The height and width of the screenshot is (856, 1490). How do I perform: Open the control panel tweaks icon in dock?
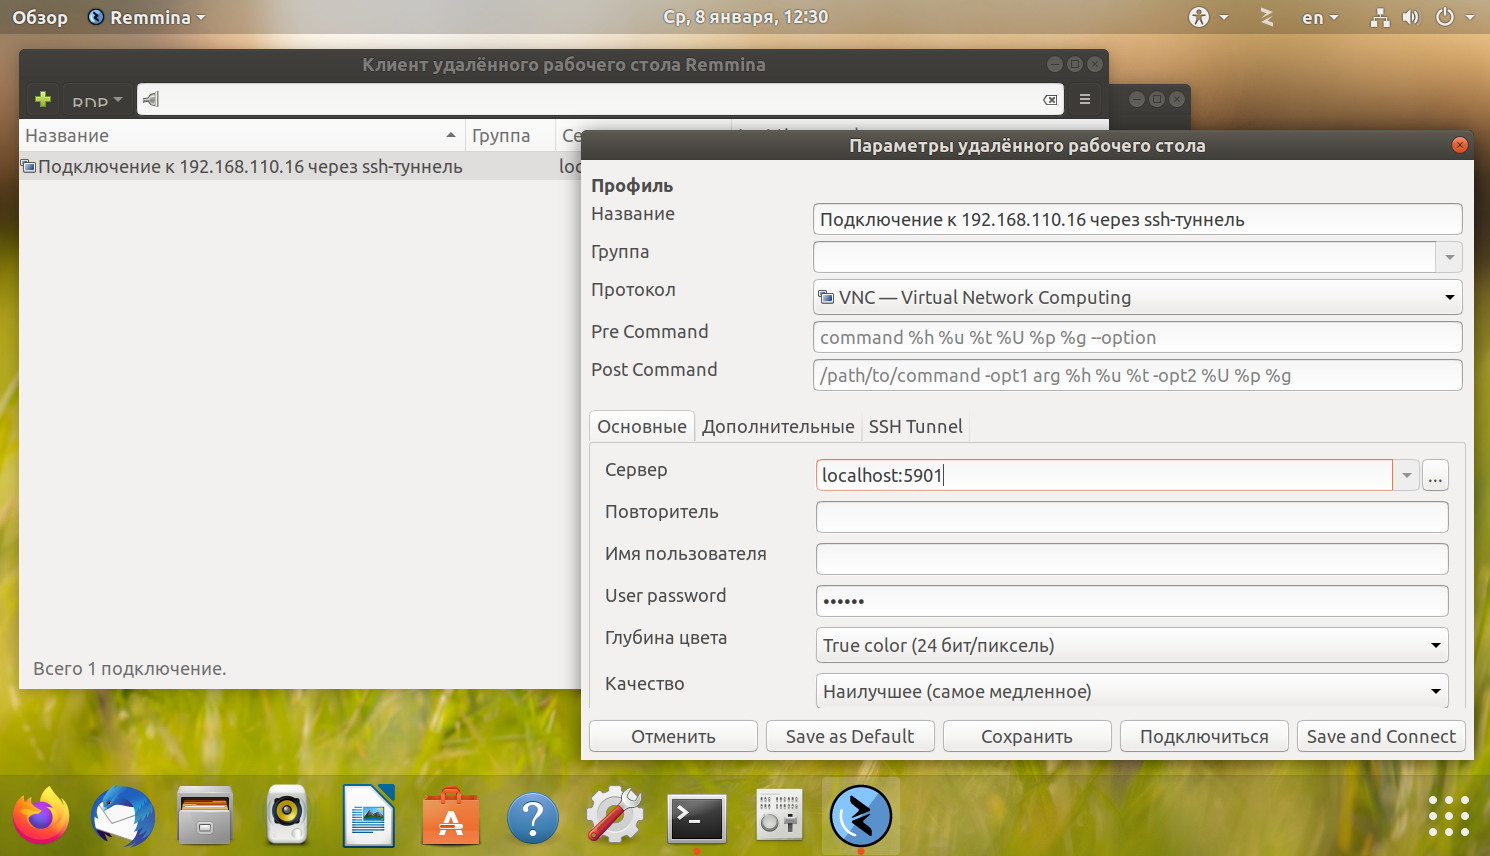tap(779, 816)
